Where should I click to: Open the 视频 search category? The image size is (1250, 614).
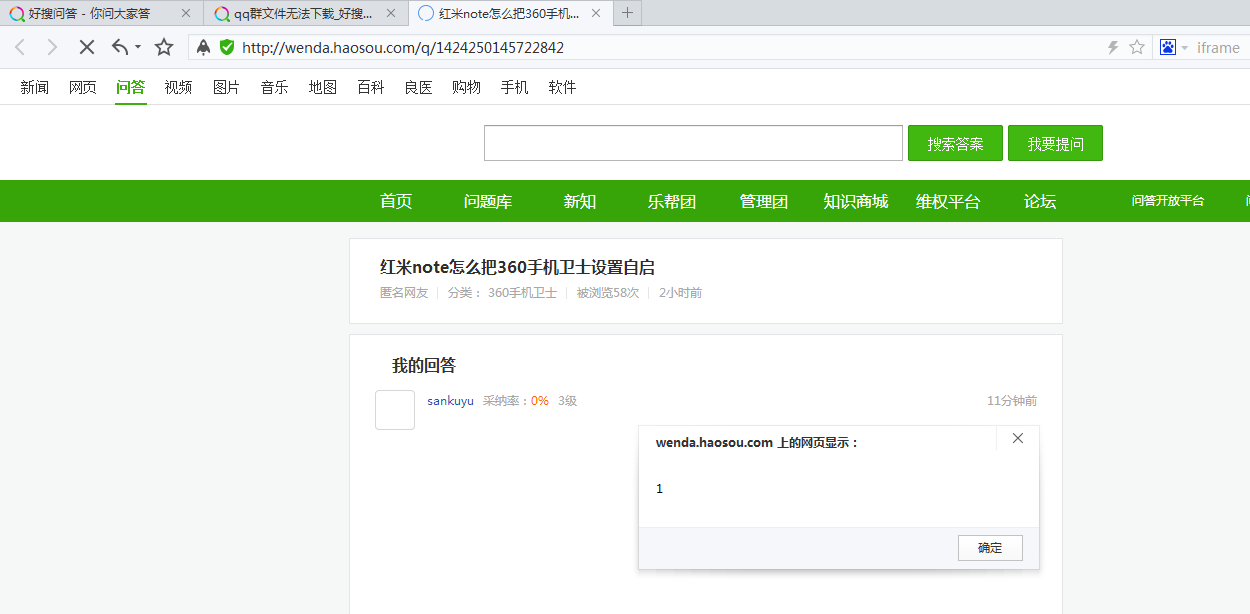point(178,88)
